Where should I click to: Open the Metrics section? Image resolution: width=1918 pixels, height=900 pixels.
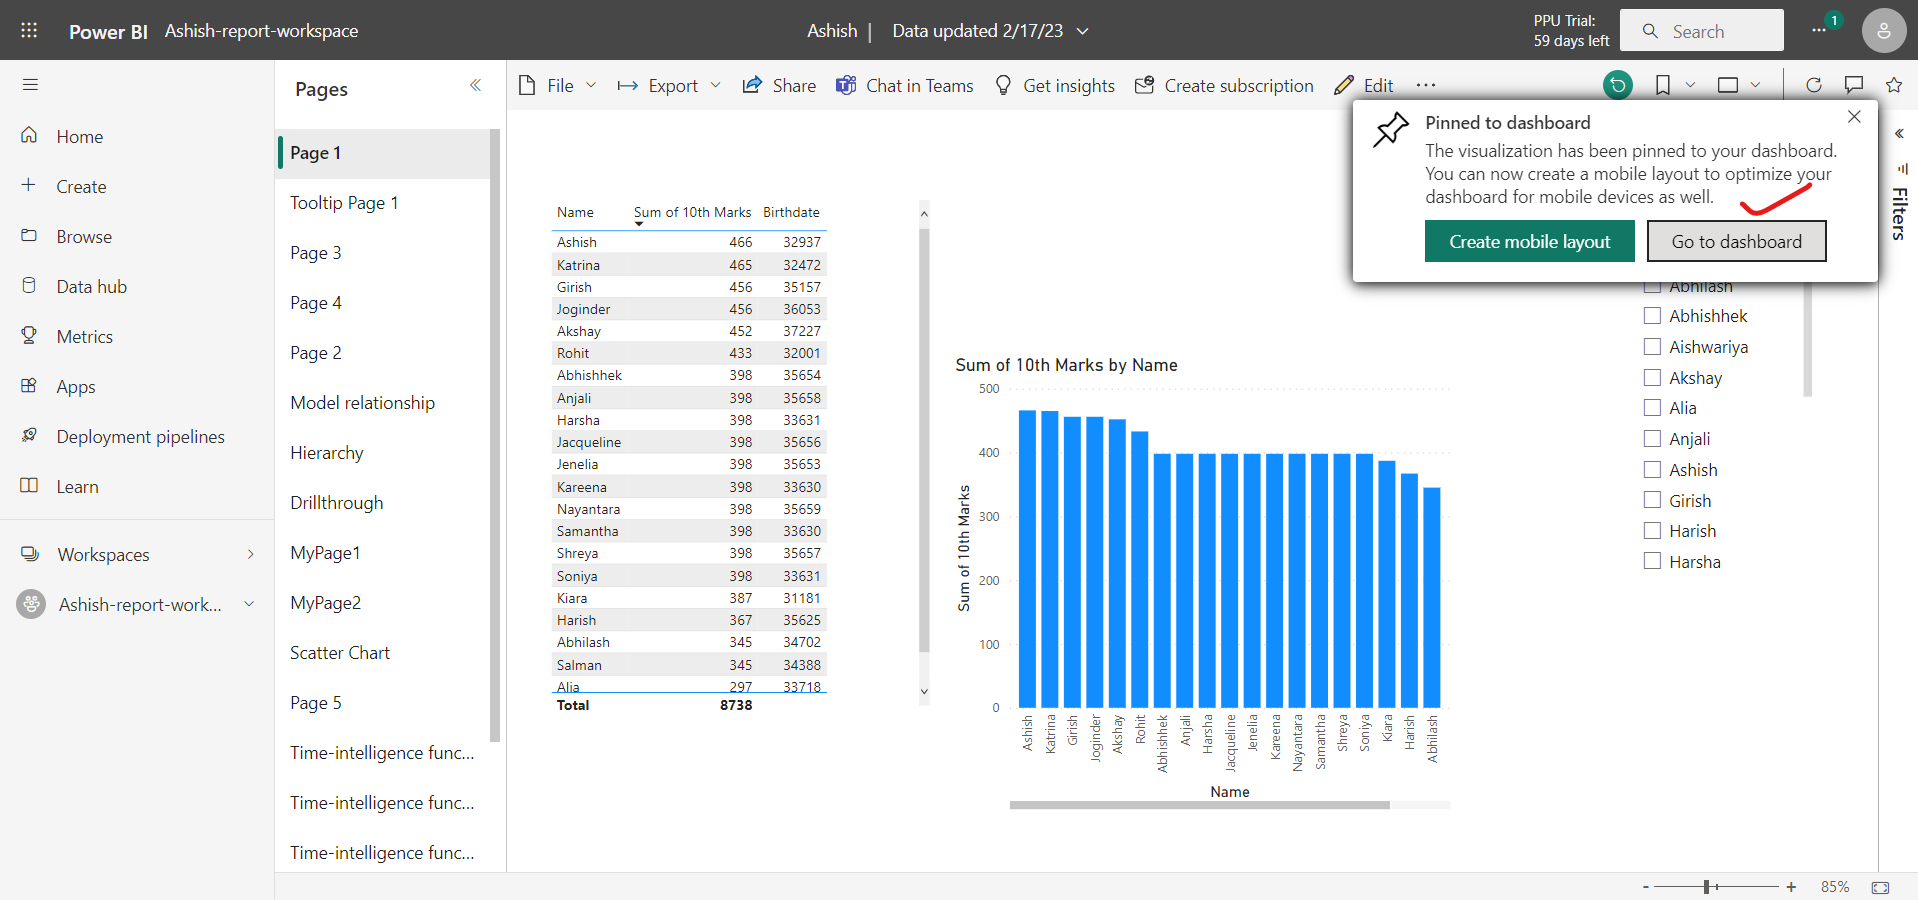pyautogui.click(x=82, y=336)
